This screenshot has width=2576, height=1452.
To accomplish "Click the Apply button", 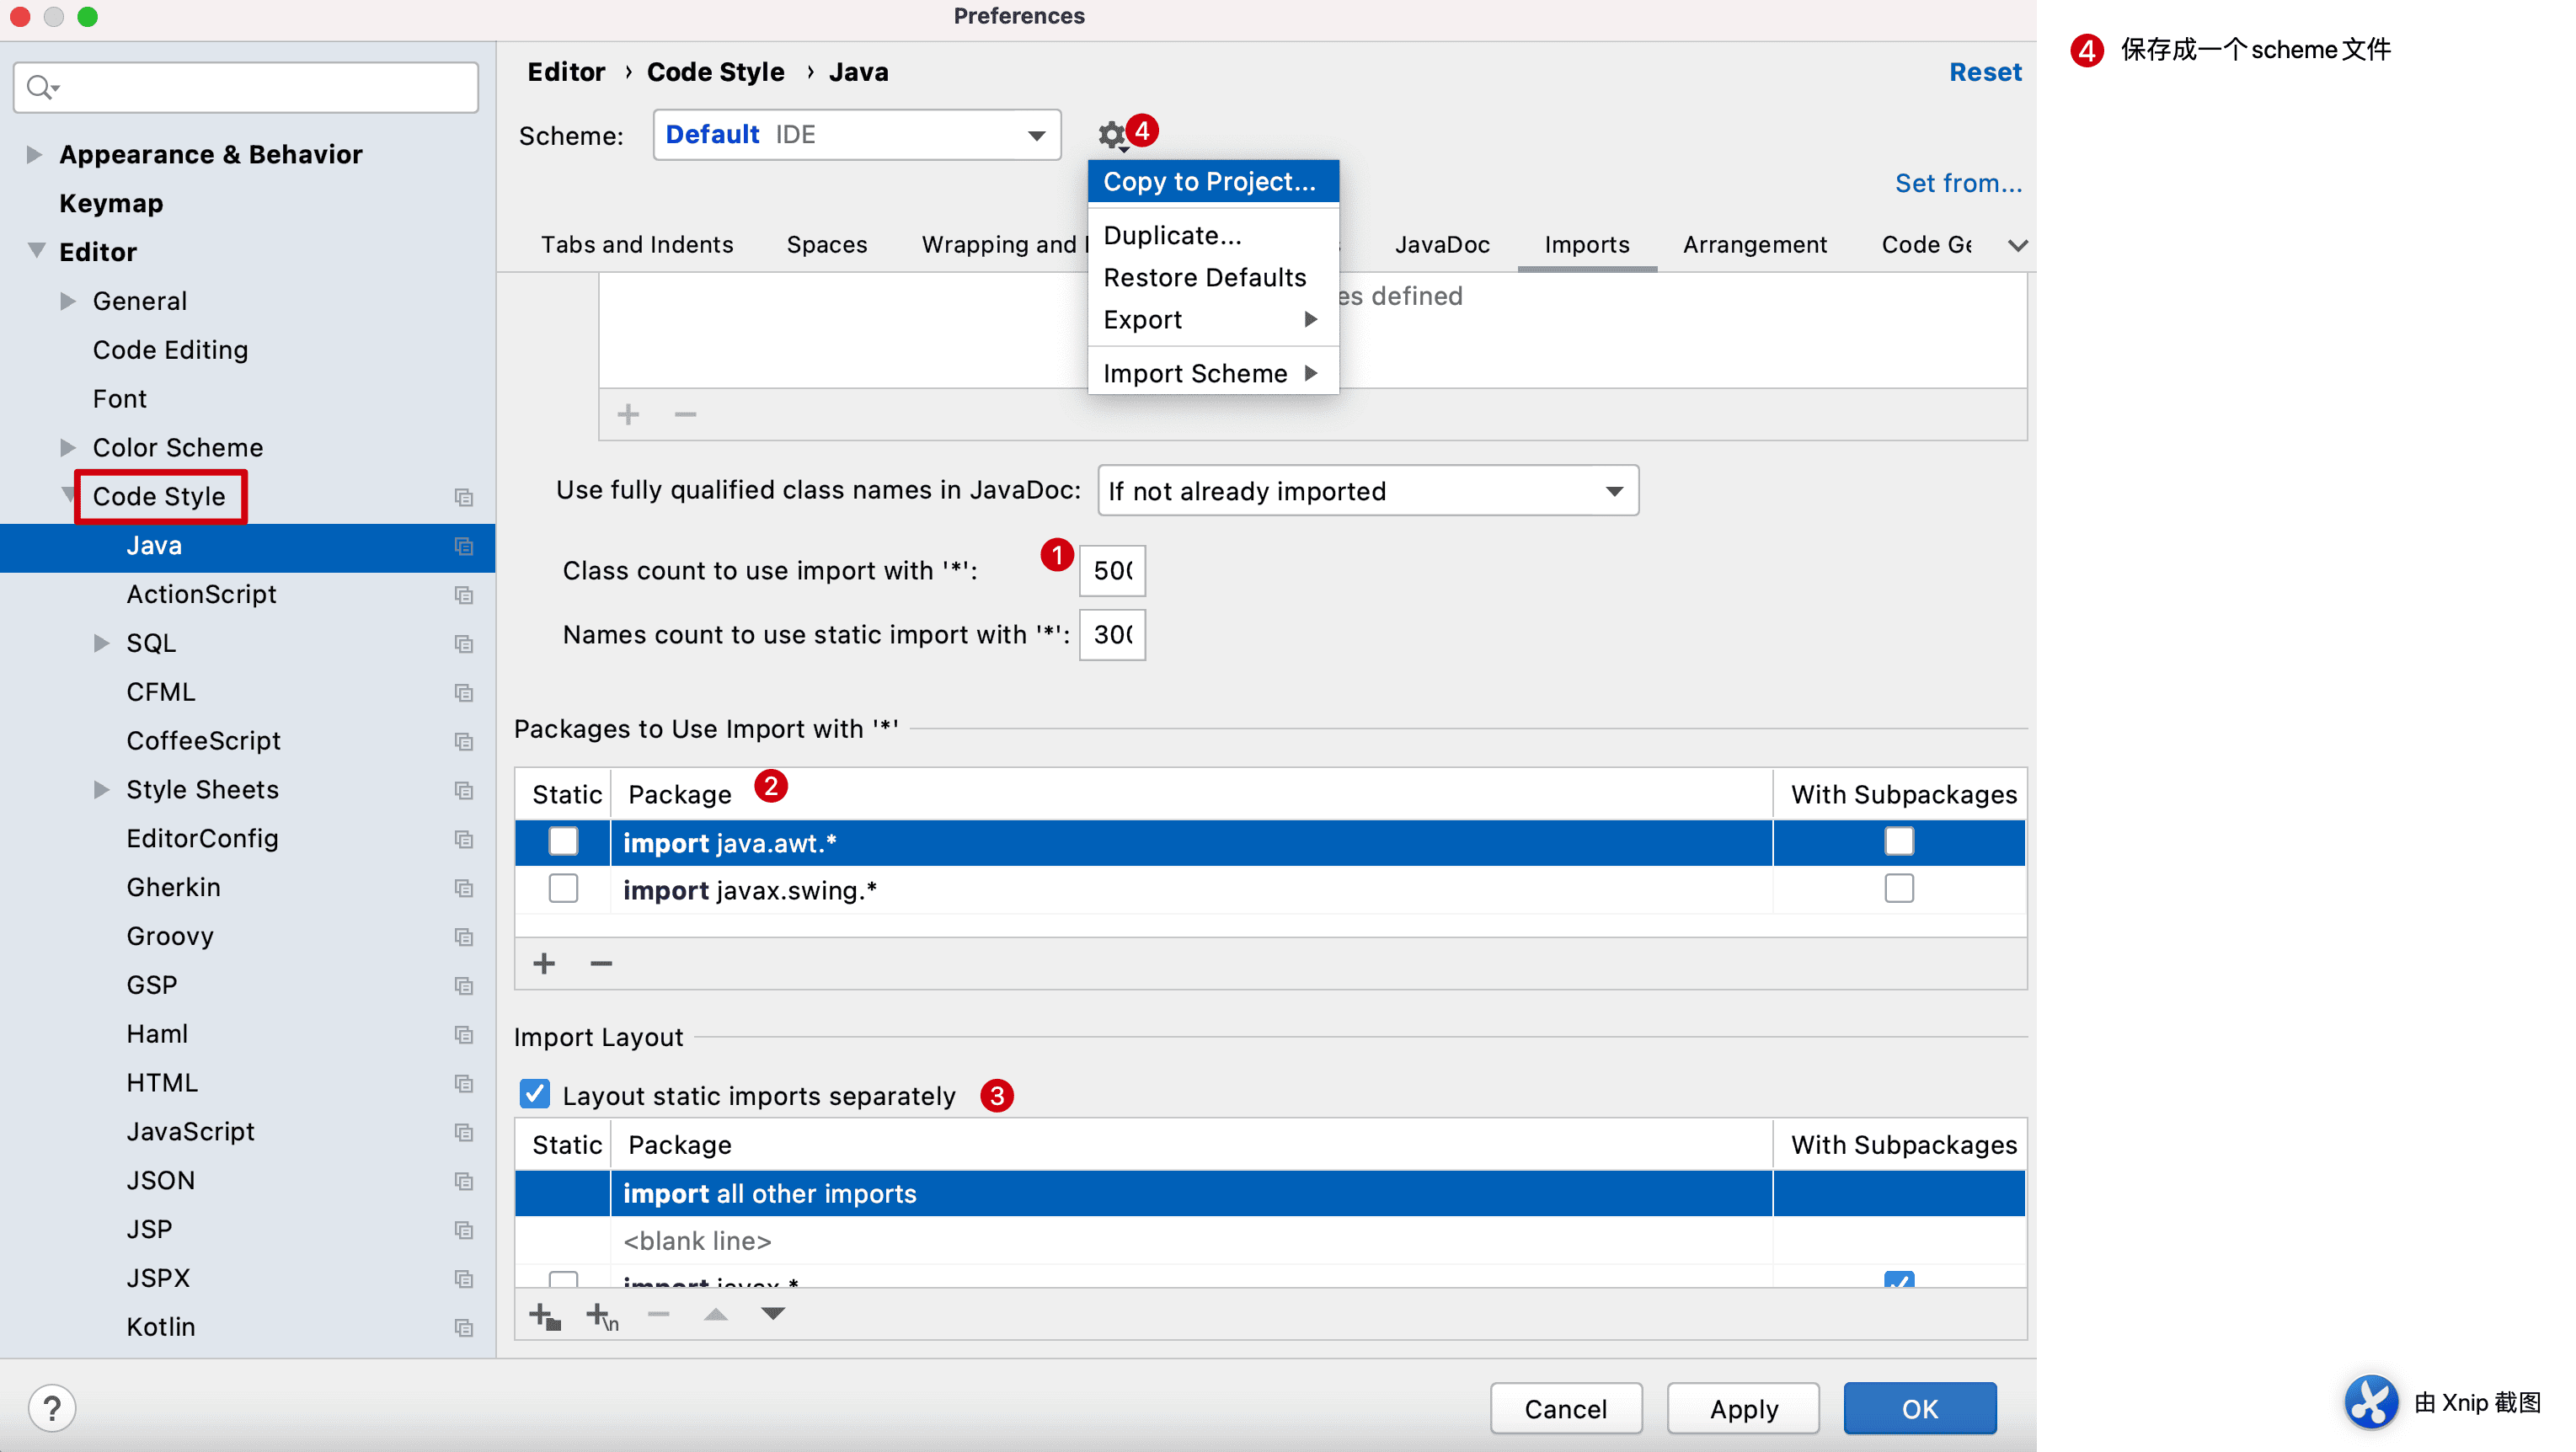I will [x=1743, y=1408].
